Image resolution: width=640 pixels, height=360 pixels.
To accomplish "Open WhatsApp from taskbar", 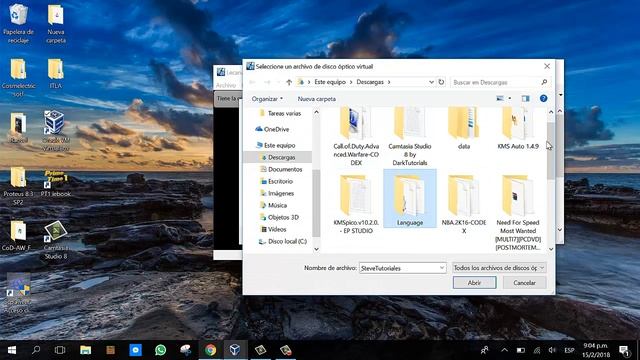I will [x=160, y=350].
